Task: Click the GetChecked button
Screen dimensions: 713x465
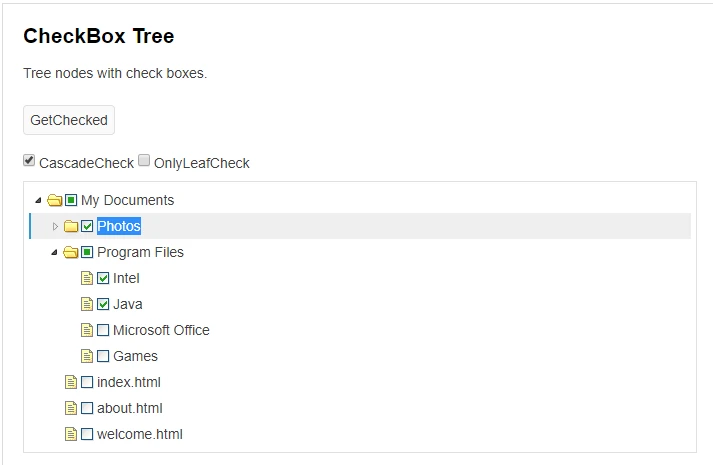Action: (x=69, y=120)
